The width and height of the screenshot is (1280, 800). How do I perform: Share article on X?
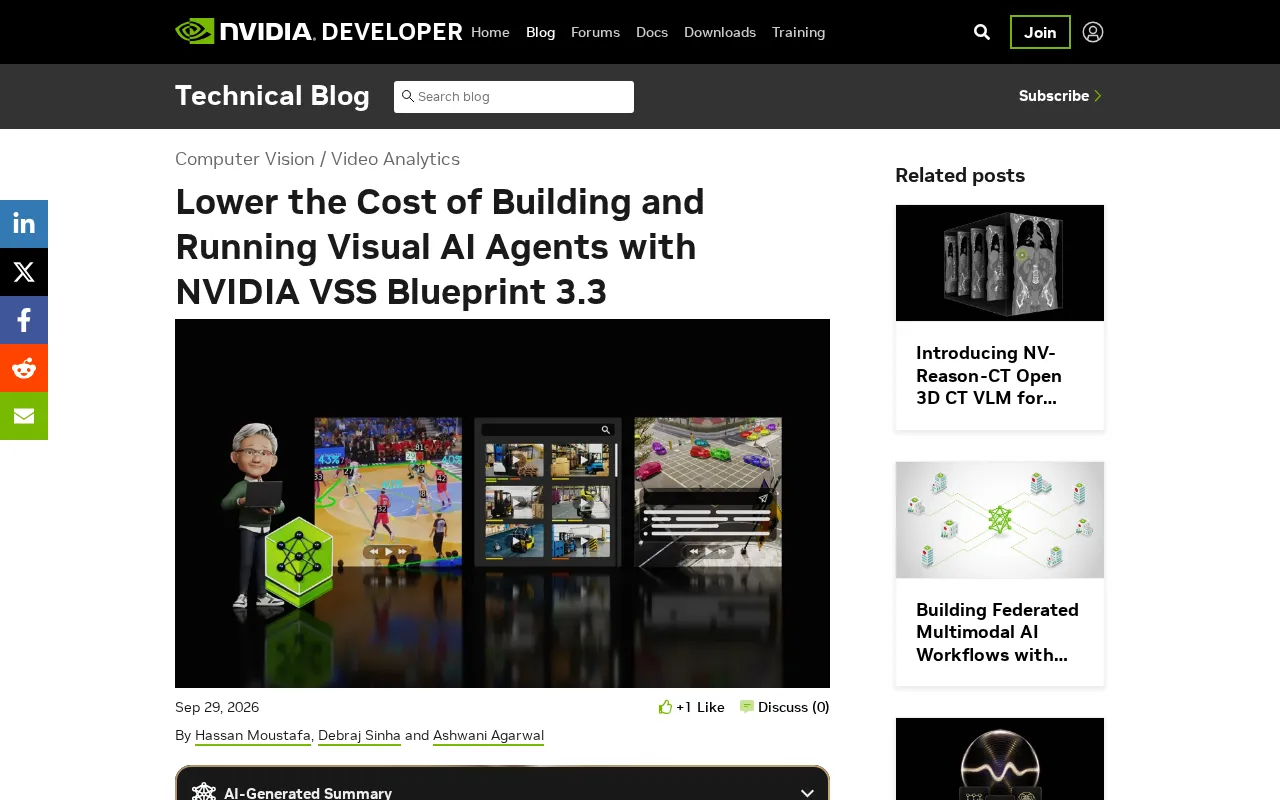coord(24,272)
